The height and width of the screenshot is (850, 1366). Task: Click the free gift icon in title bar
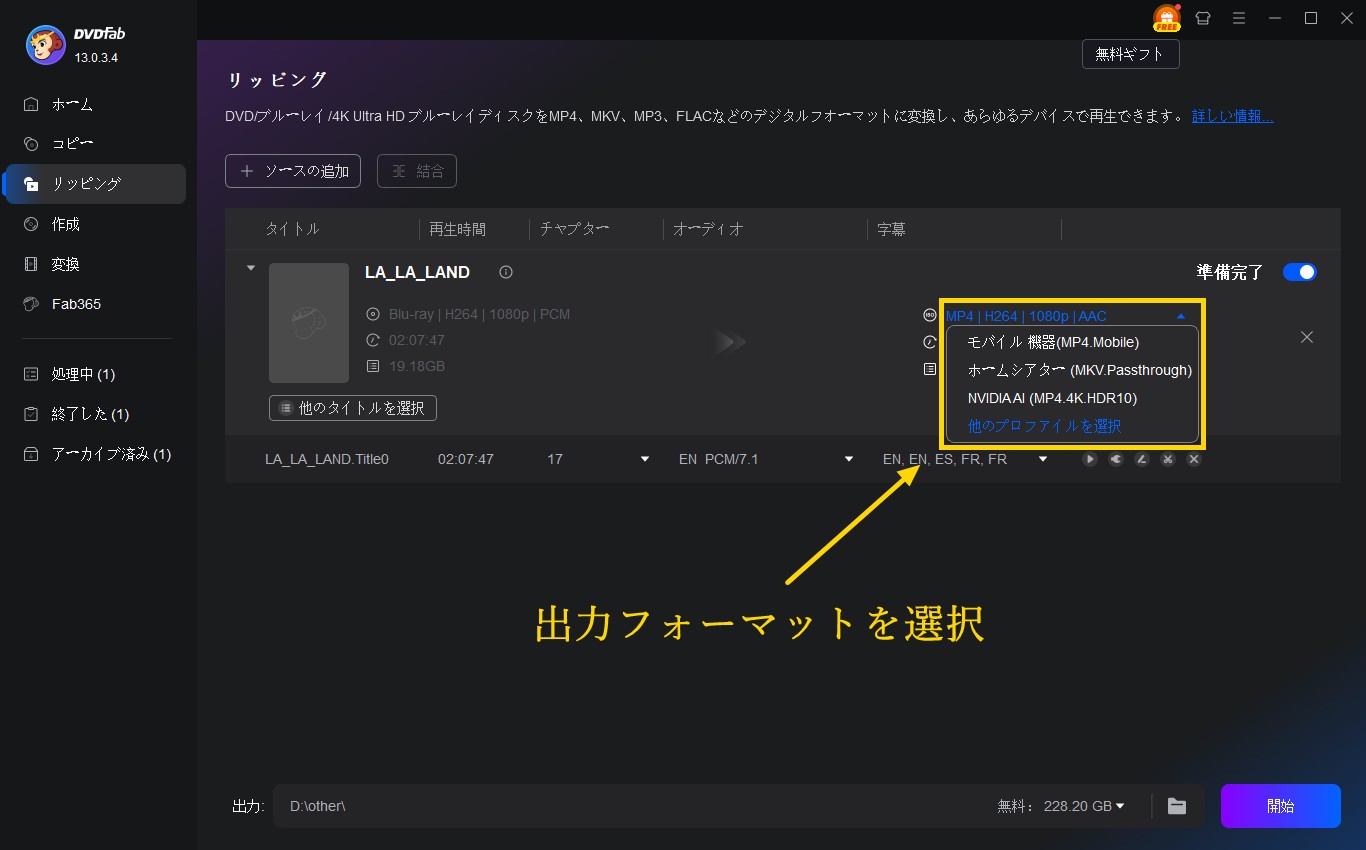point(1166,18)
